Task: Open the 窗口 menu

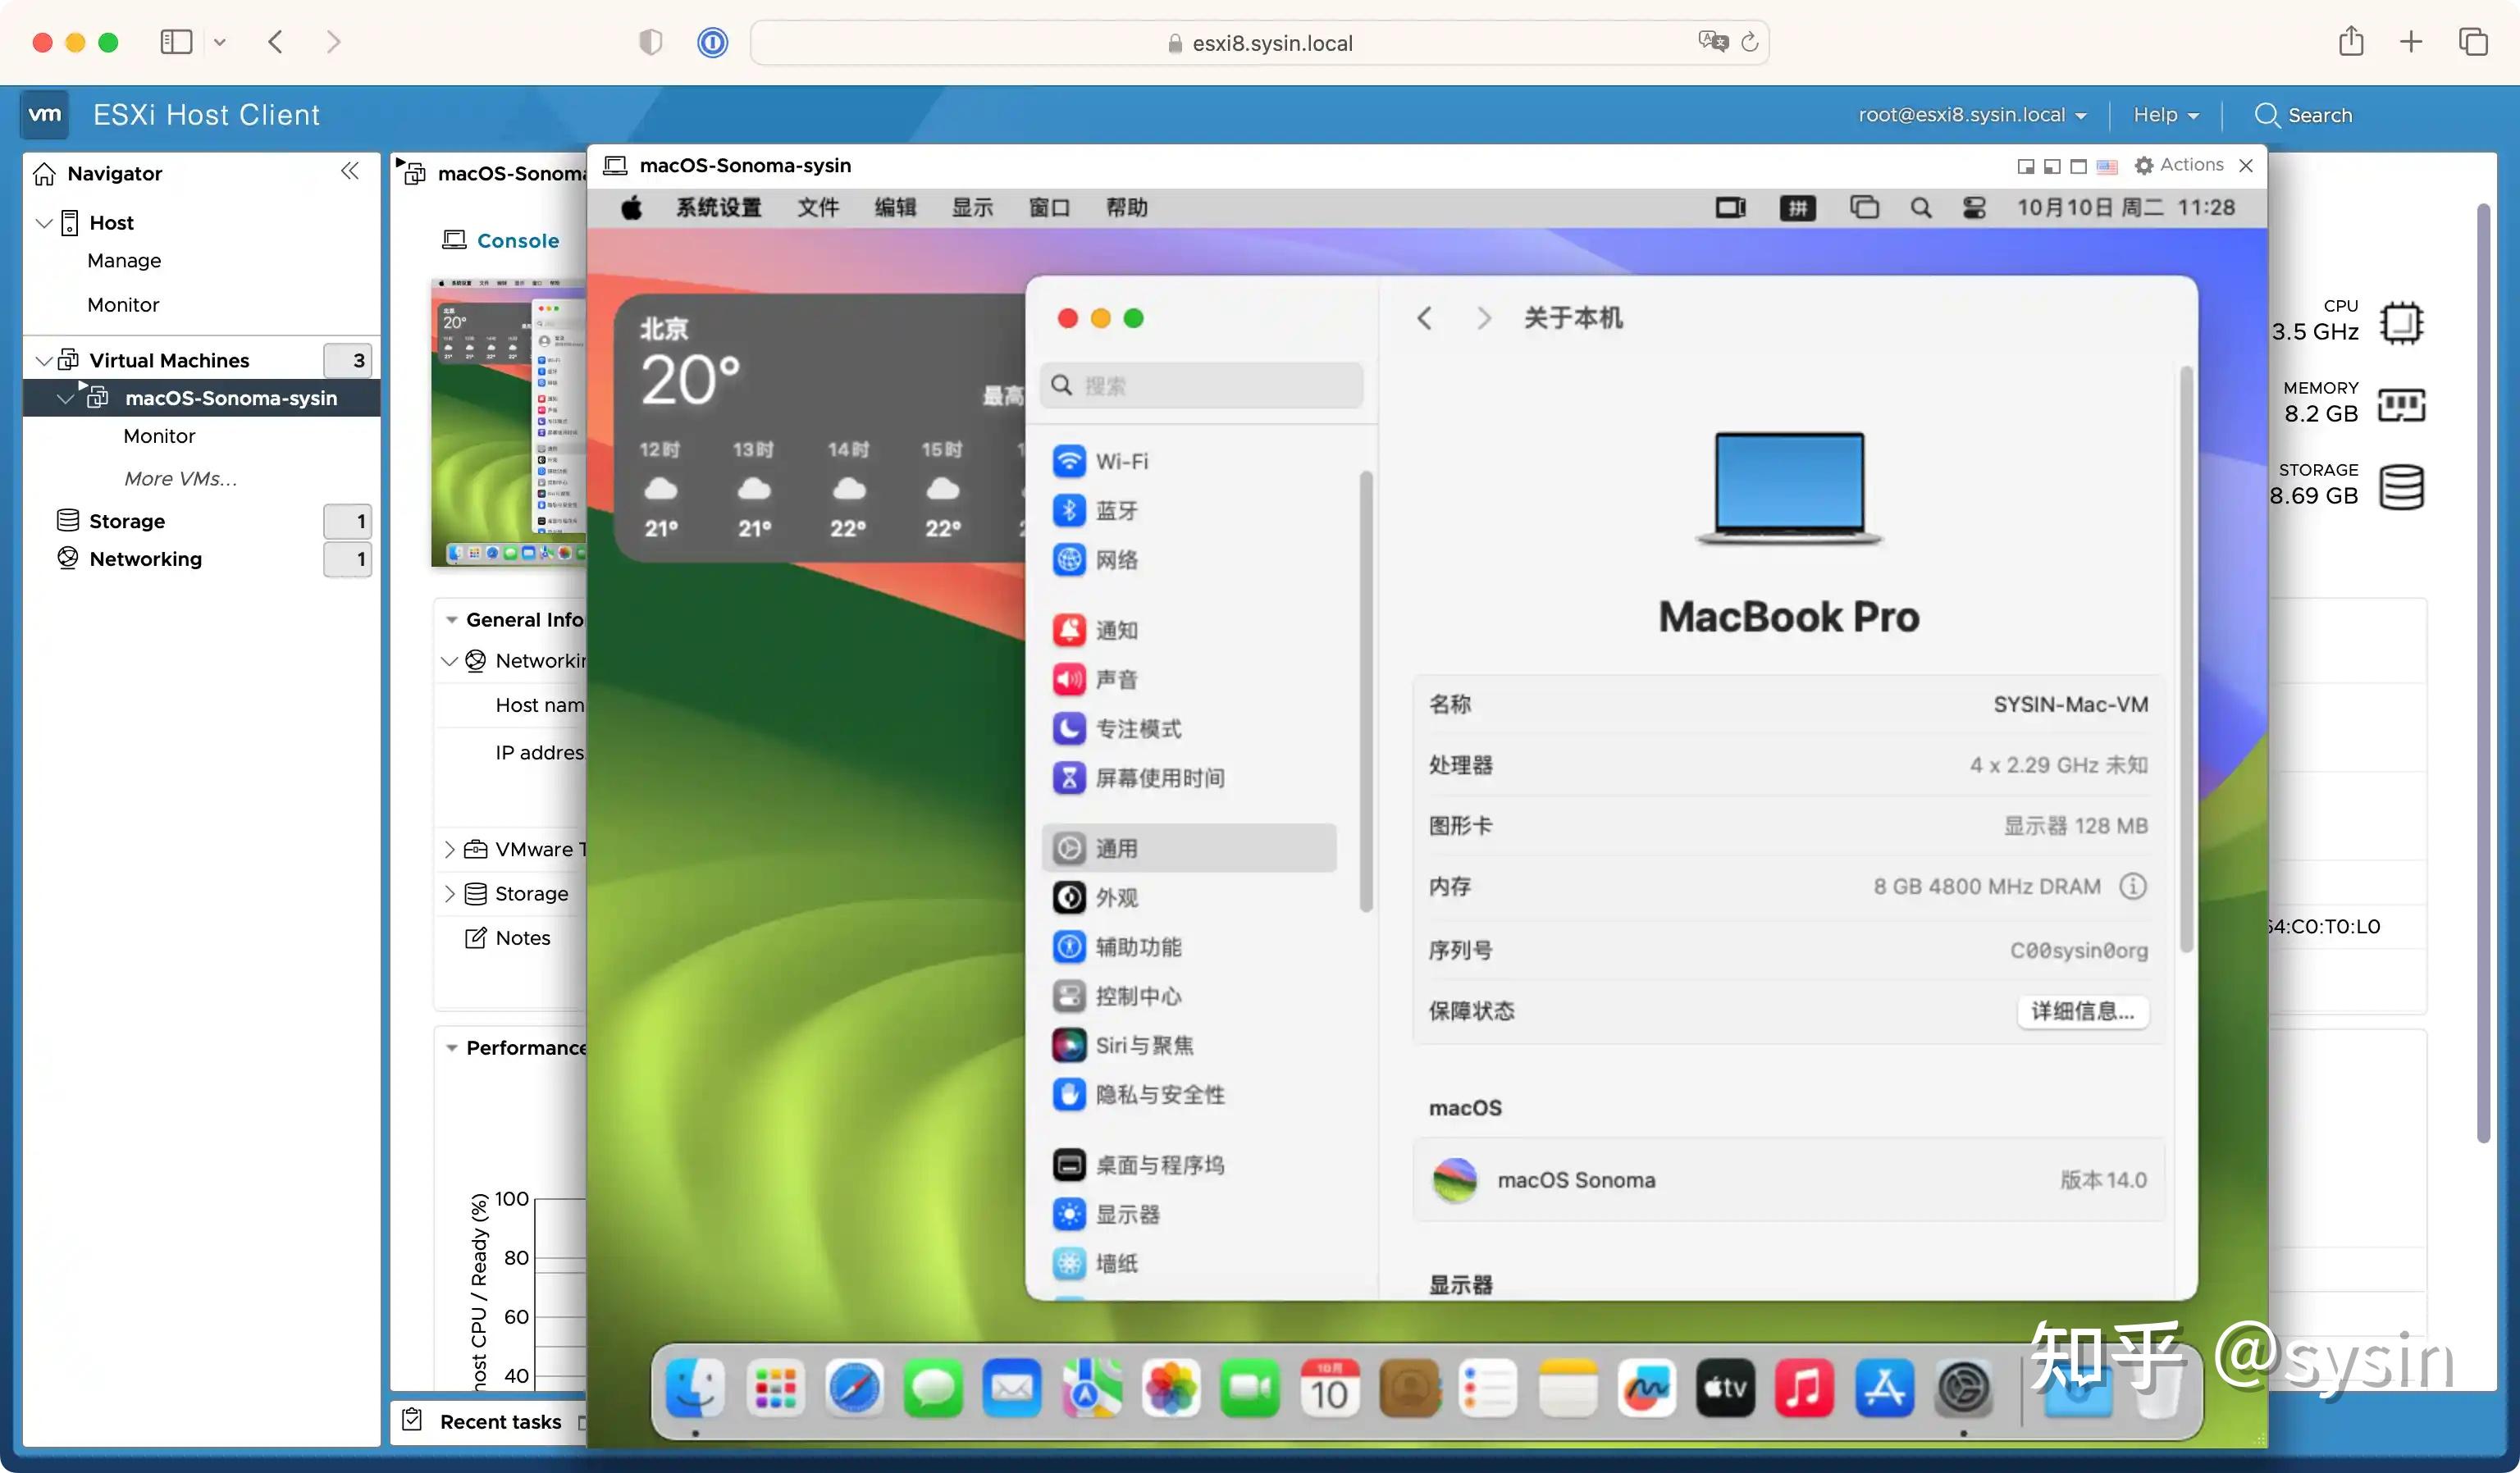Action: pyautogui.click(x=1048, y=208)
